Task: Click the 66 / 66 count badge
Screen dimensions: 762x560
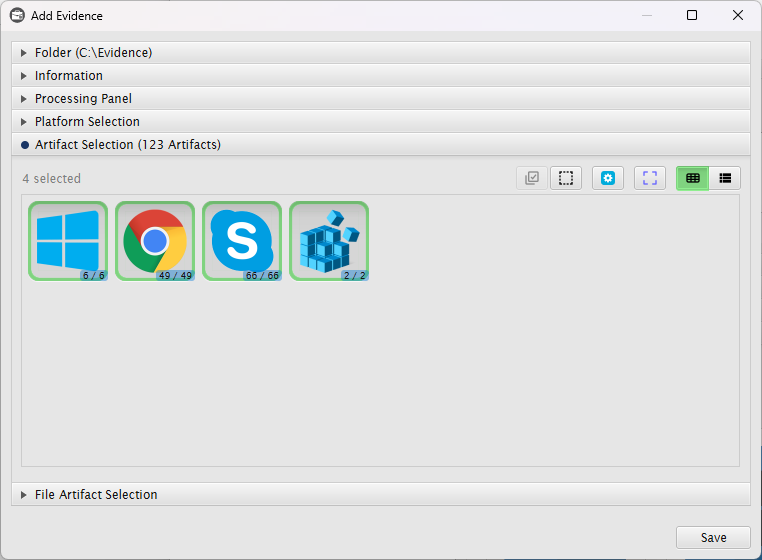Action: pyautogui.click(x=262, y=276)
